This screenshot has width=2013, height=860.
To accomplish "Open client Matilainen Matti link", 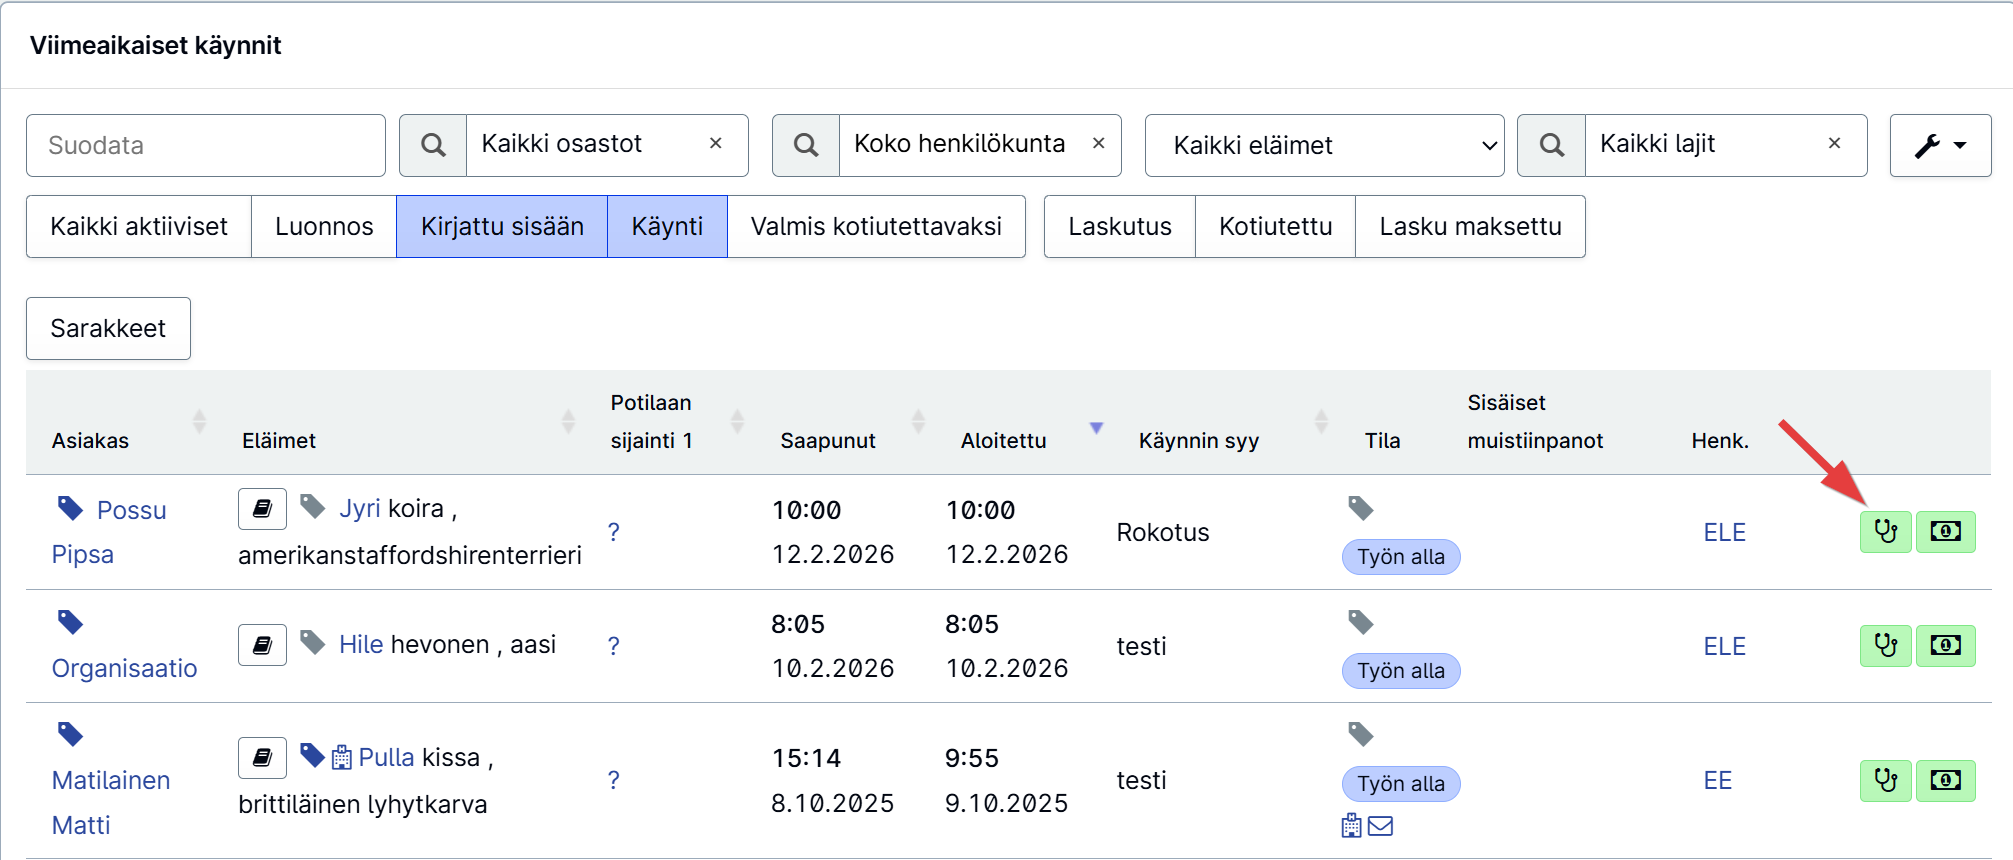I will (x=110, y=802).
